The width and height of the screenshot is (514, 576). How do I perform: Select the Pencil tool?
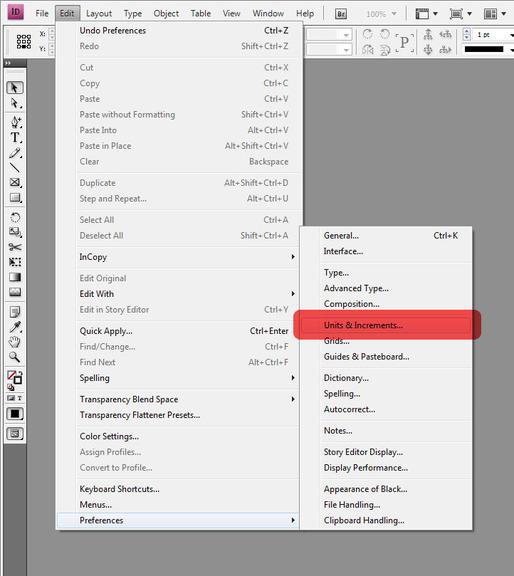click(x=15, y=153)
